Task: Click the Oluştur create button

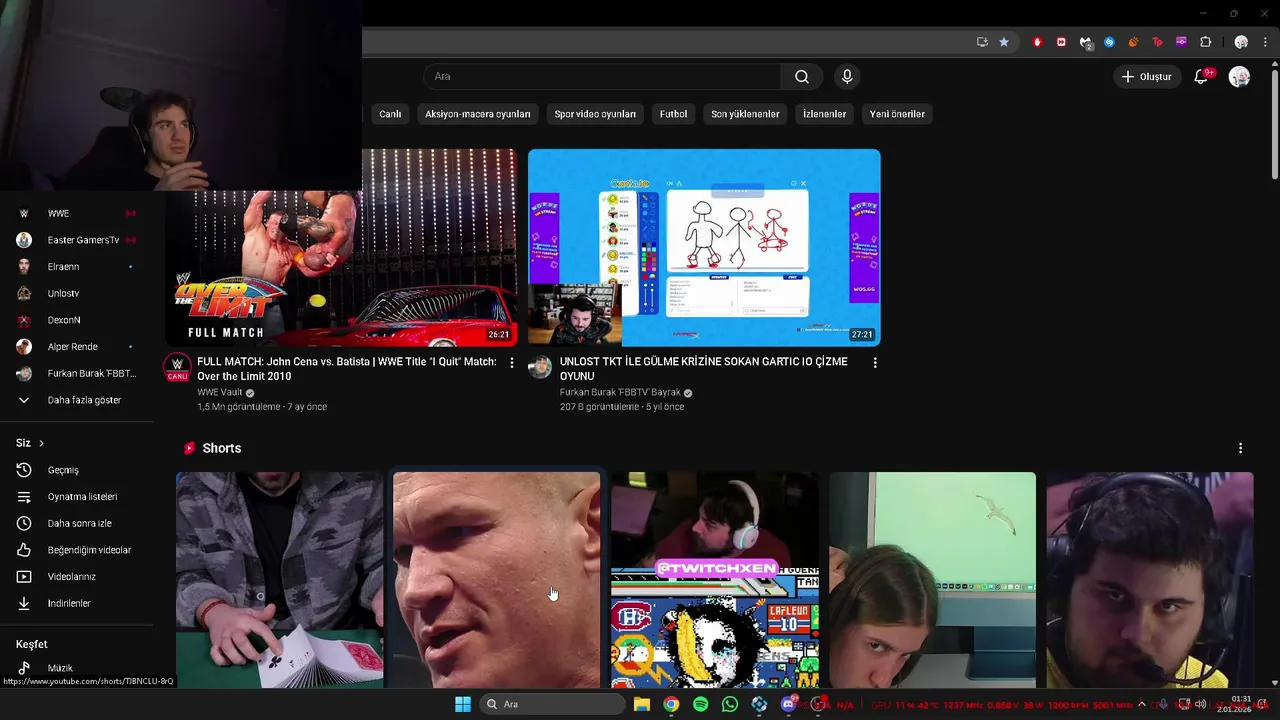Action: 1146,77
